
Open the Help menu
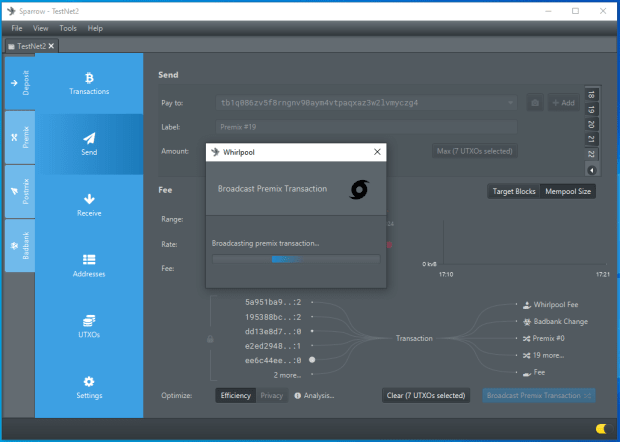(95, 28)
